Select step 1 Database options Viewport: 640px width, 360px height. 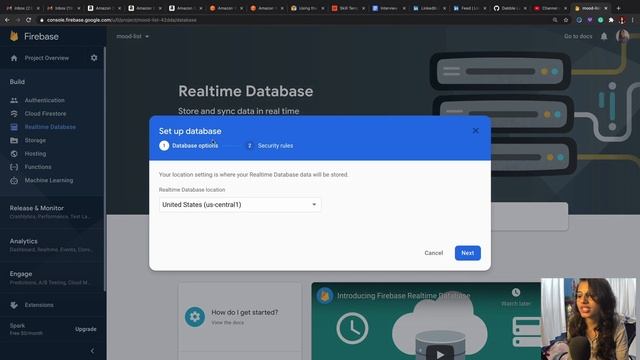[189, 146]
